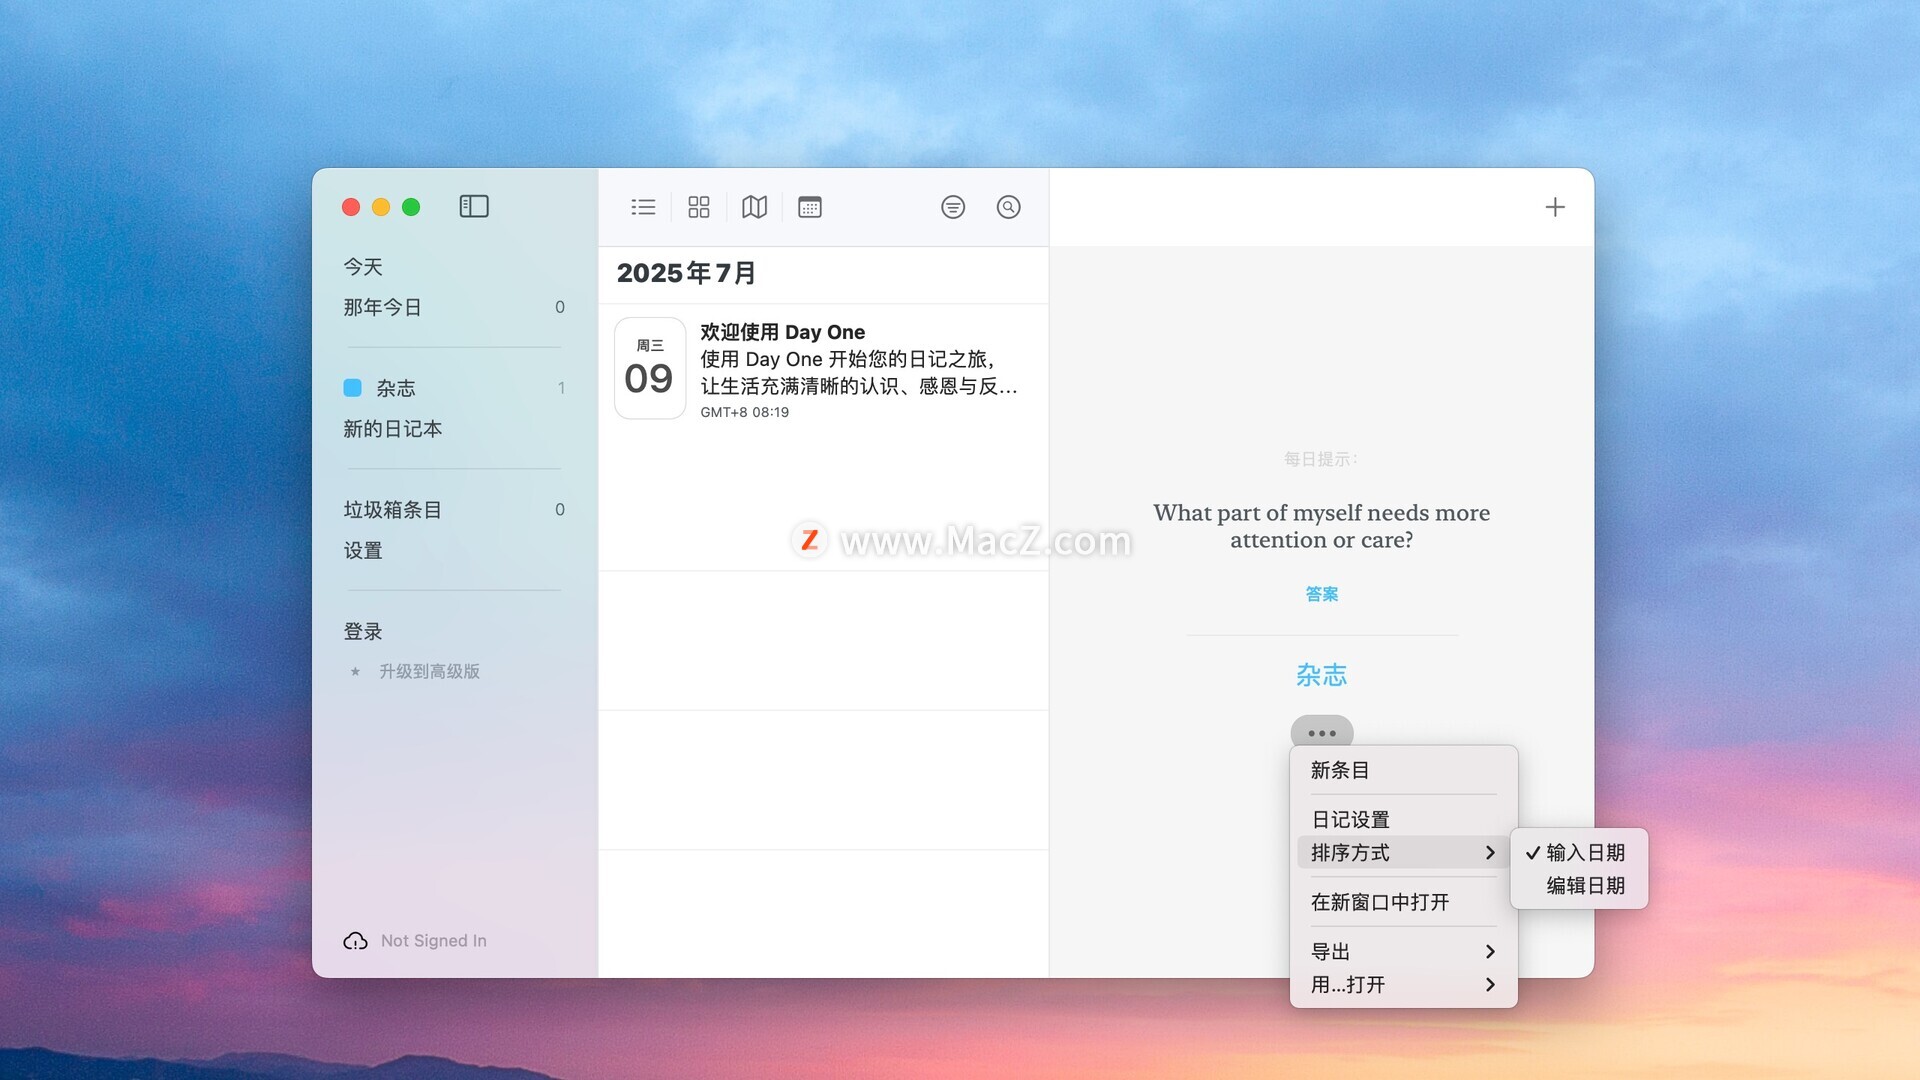This screenshot has height=1080, width=1920.
Task: Click 新的日记本 to add journal
Action: (393, 429)
